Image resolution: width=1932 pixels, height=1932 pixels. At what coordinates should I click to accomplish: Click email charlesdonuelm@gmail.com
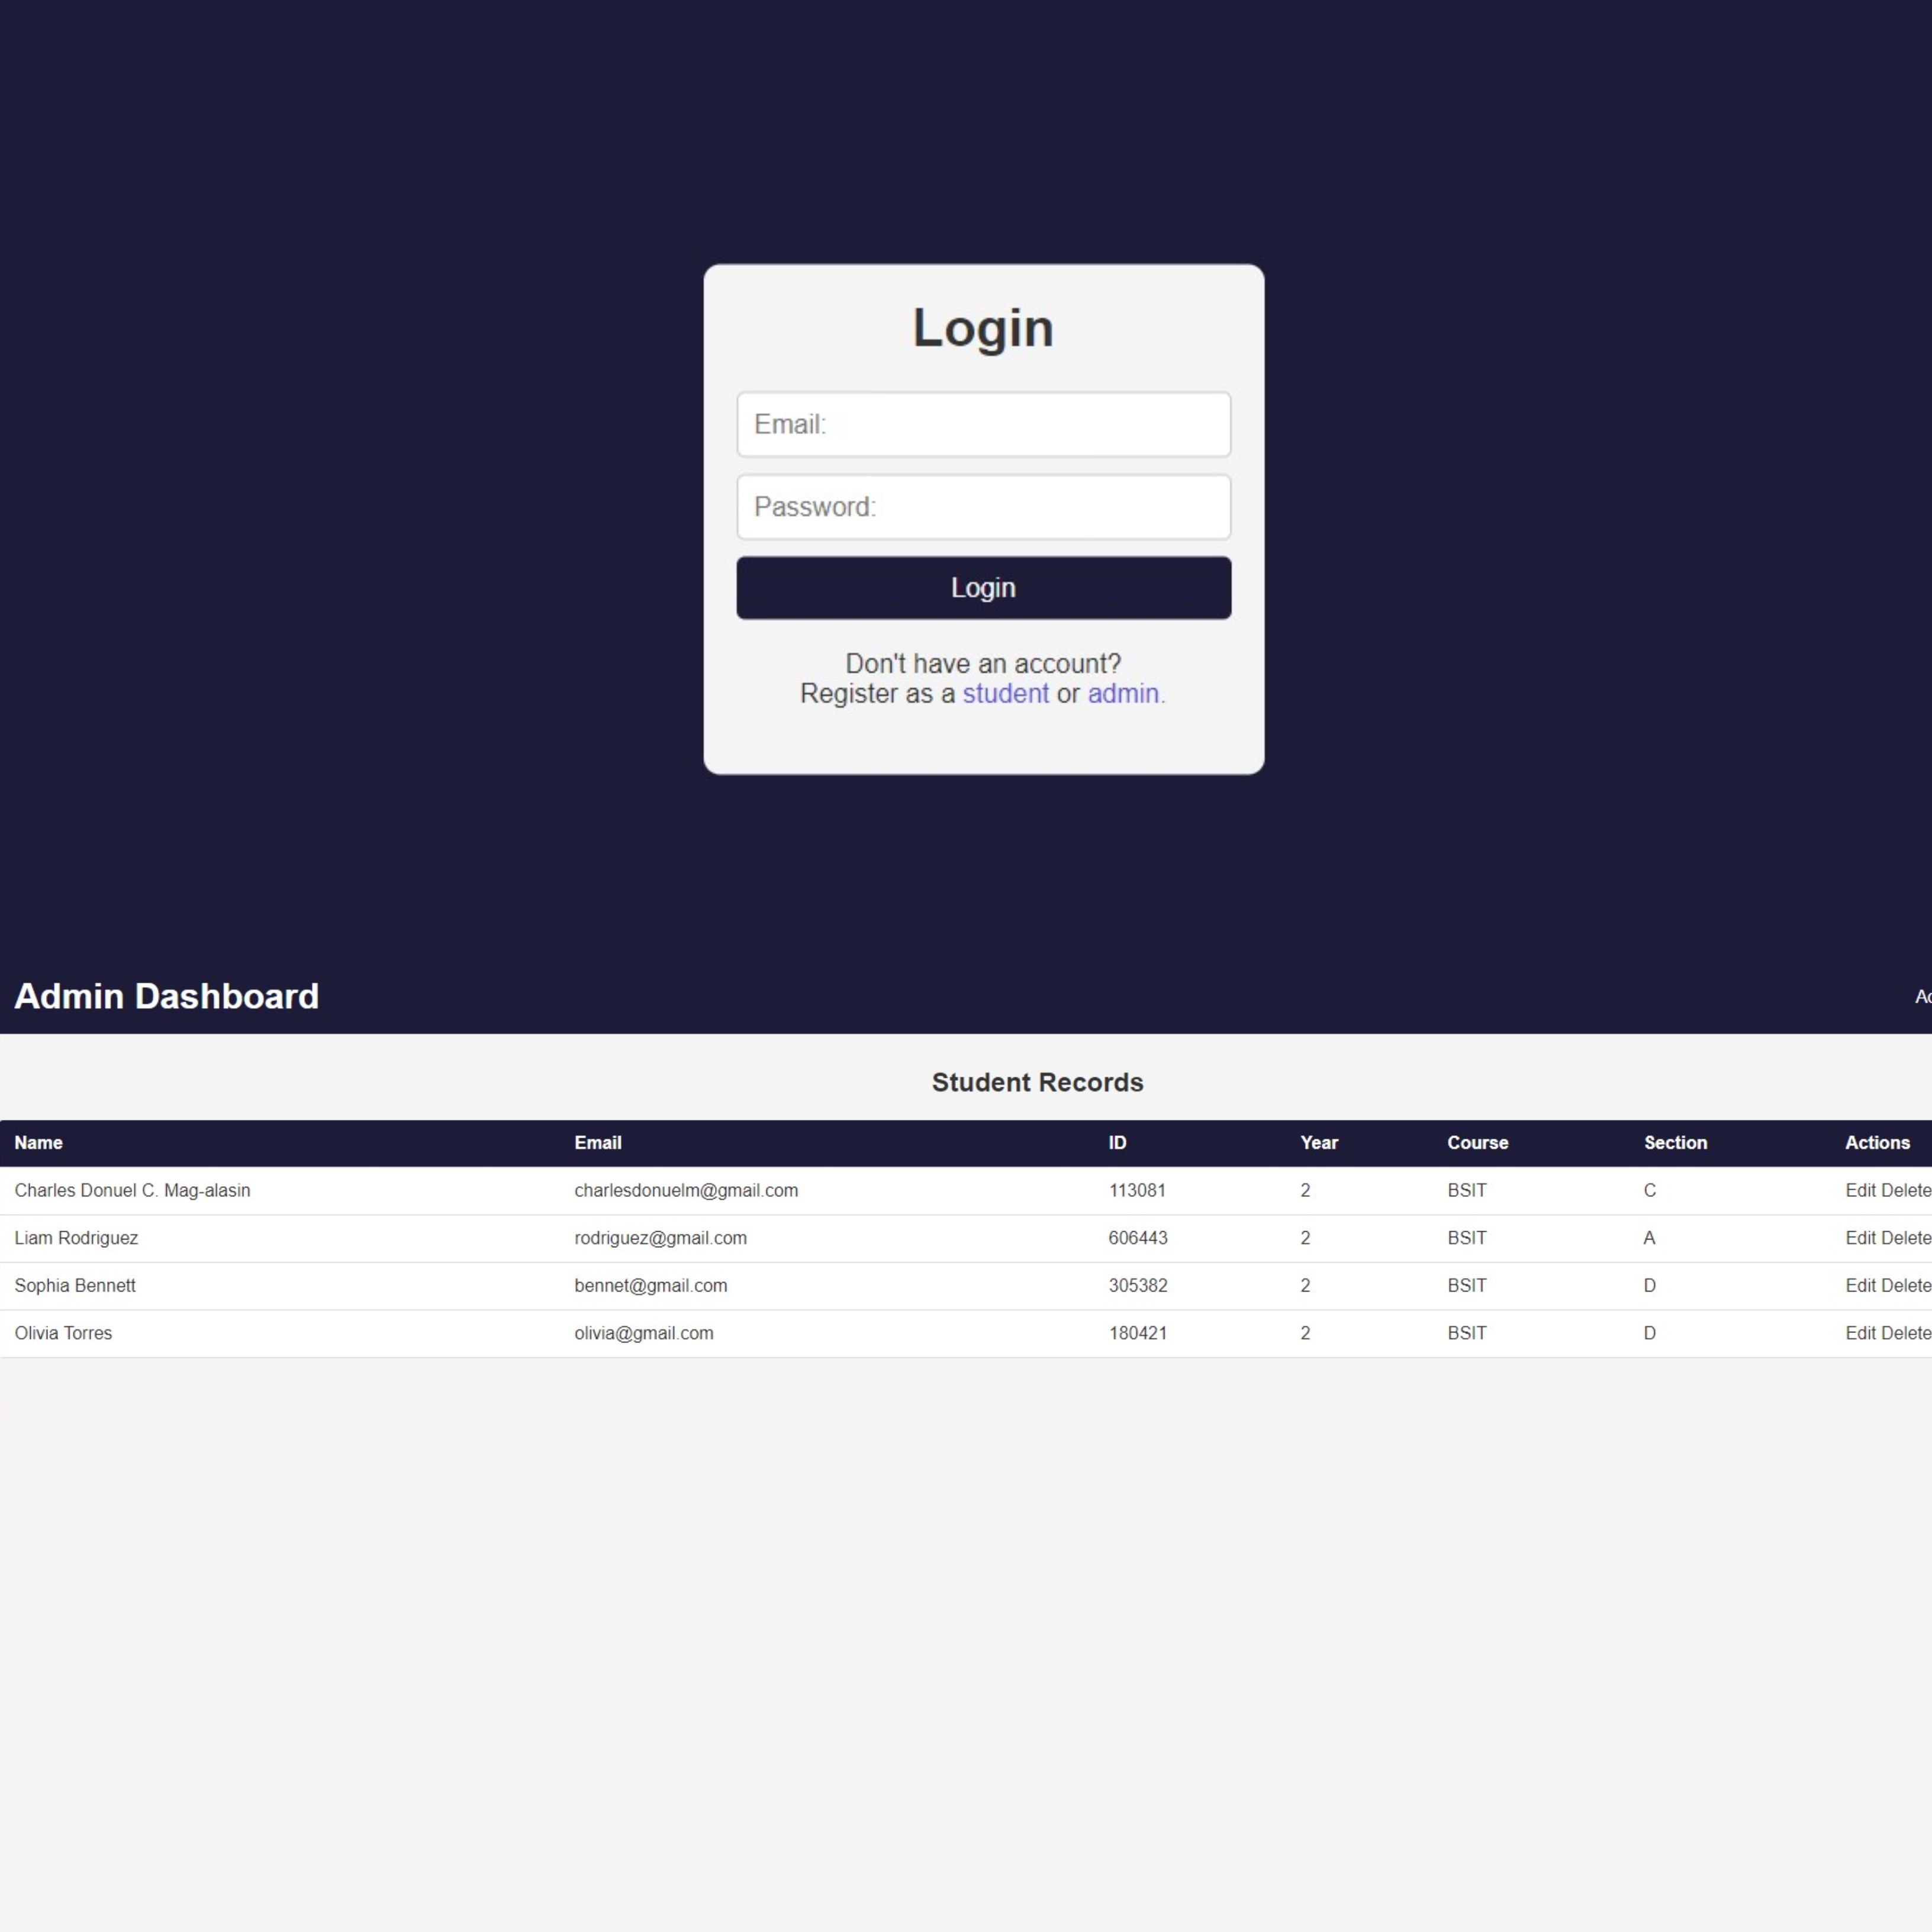click(x=686, y=1190)
